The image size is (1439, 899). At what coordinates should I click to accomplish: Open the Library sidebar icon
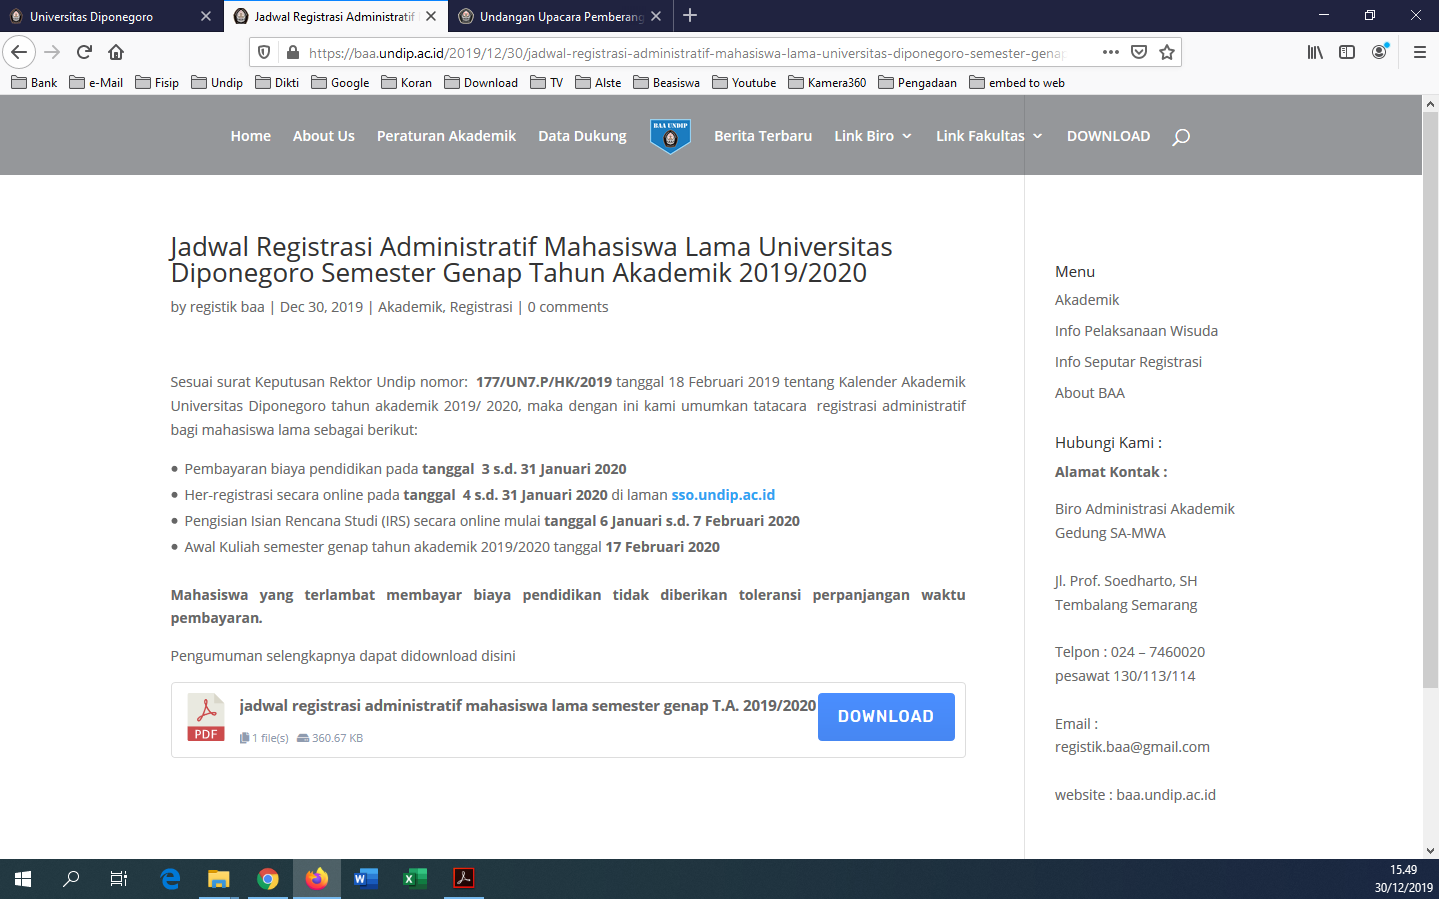click(x=1315, y=52)
